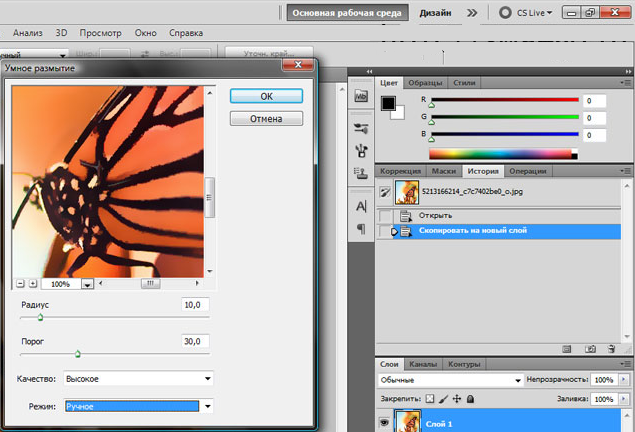This screenshot has height=432, width=635.
Task: Switch to the Операции tab
Action: [x=528, y=171]
